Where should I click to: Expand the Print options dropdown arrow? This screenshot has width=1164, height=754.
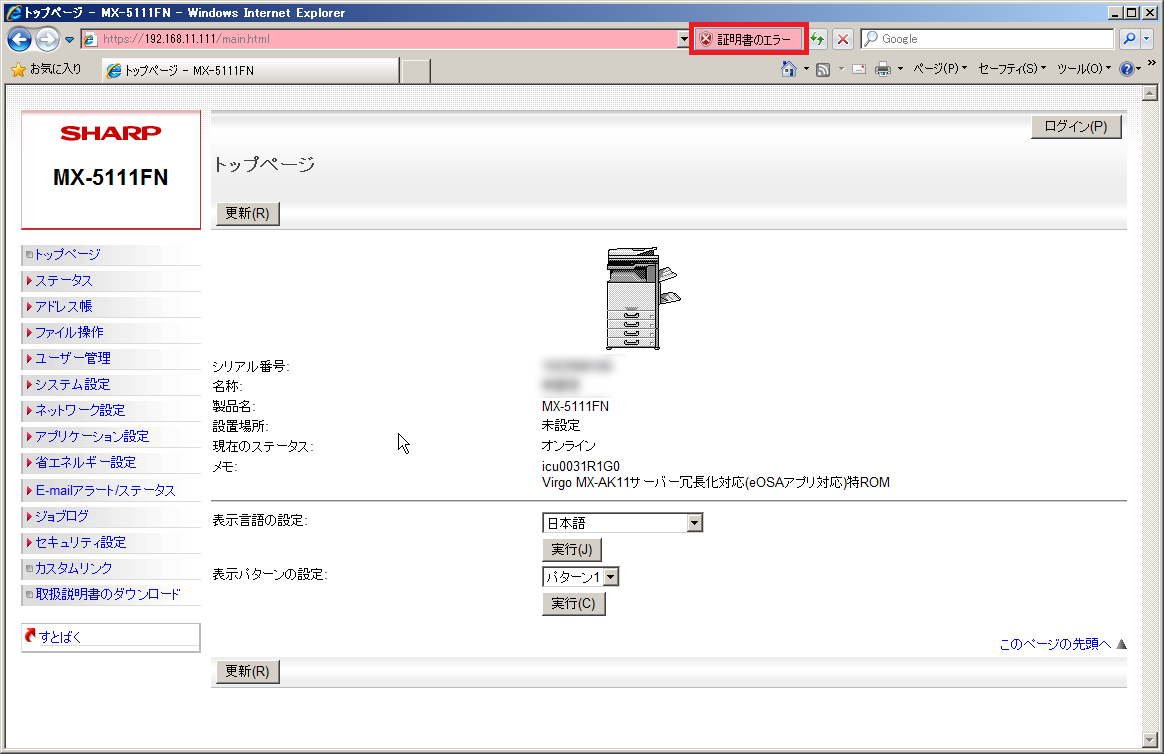[900, 69]
